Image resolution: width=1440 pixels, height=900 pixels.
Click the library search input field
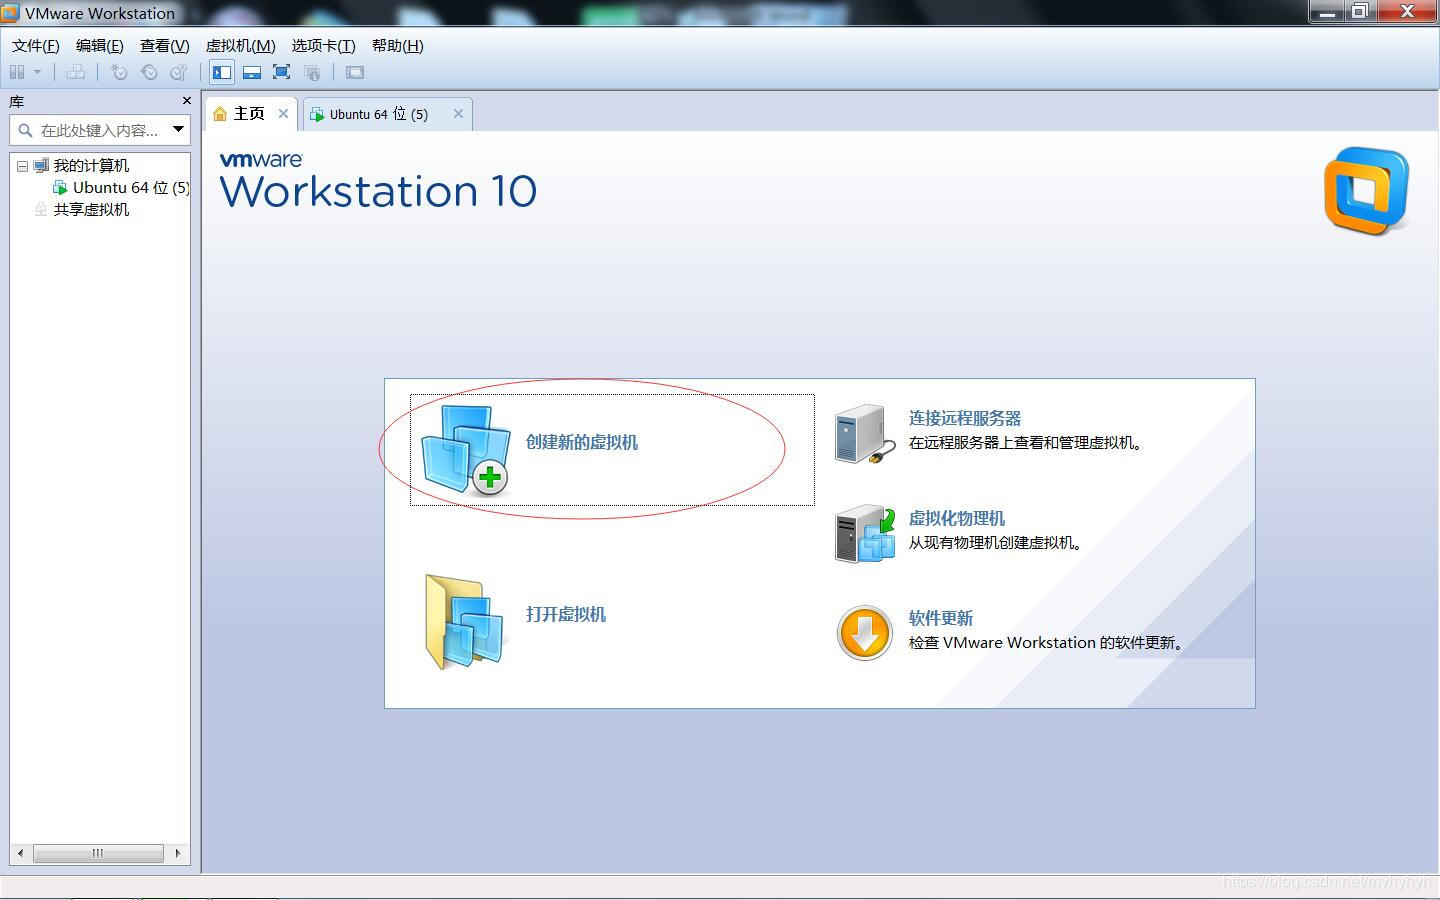pos(95,129)
